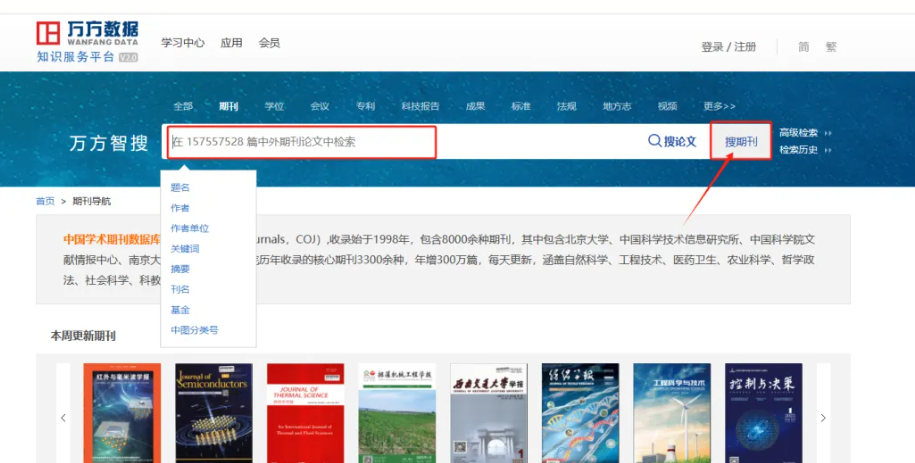Select the 全部 resource tab
The height and width of the screenshot is (463, 915).
coord(183,106)
